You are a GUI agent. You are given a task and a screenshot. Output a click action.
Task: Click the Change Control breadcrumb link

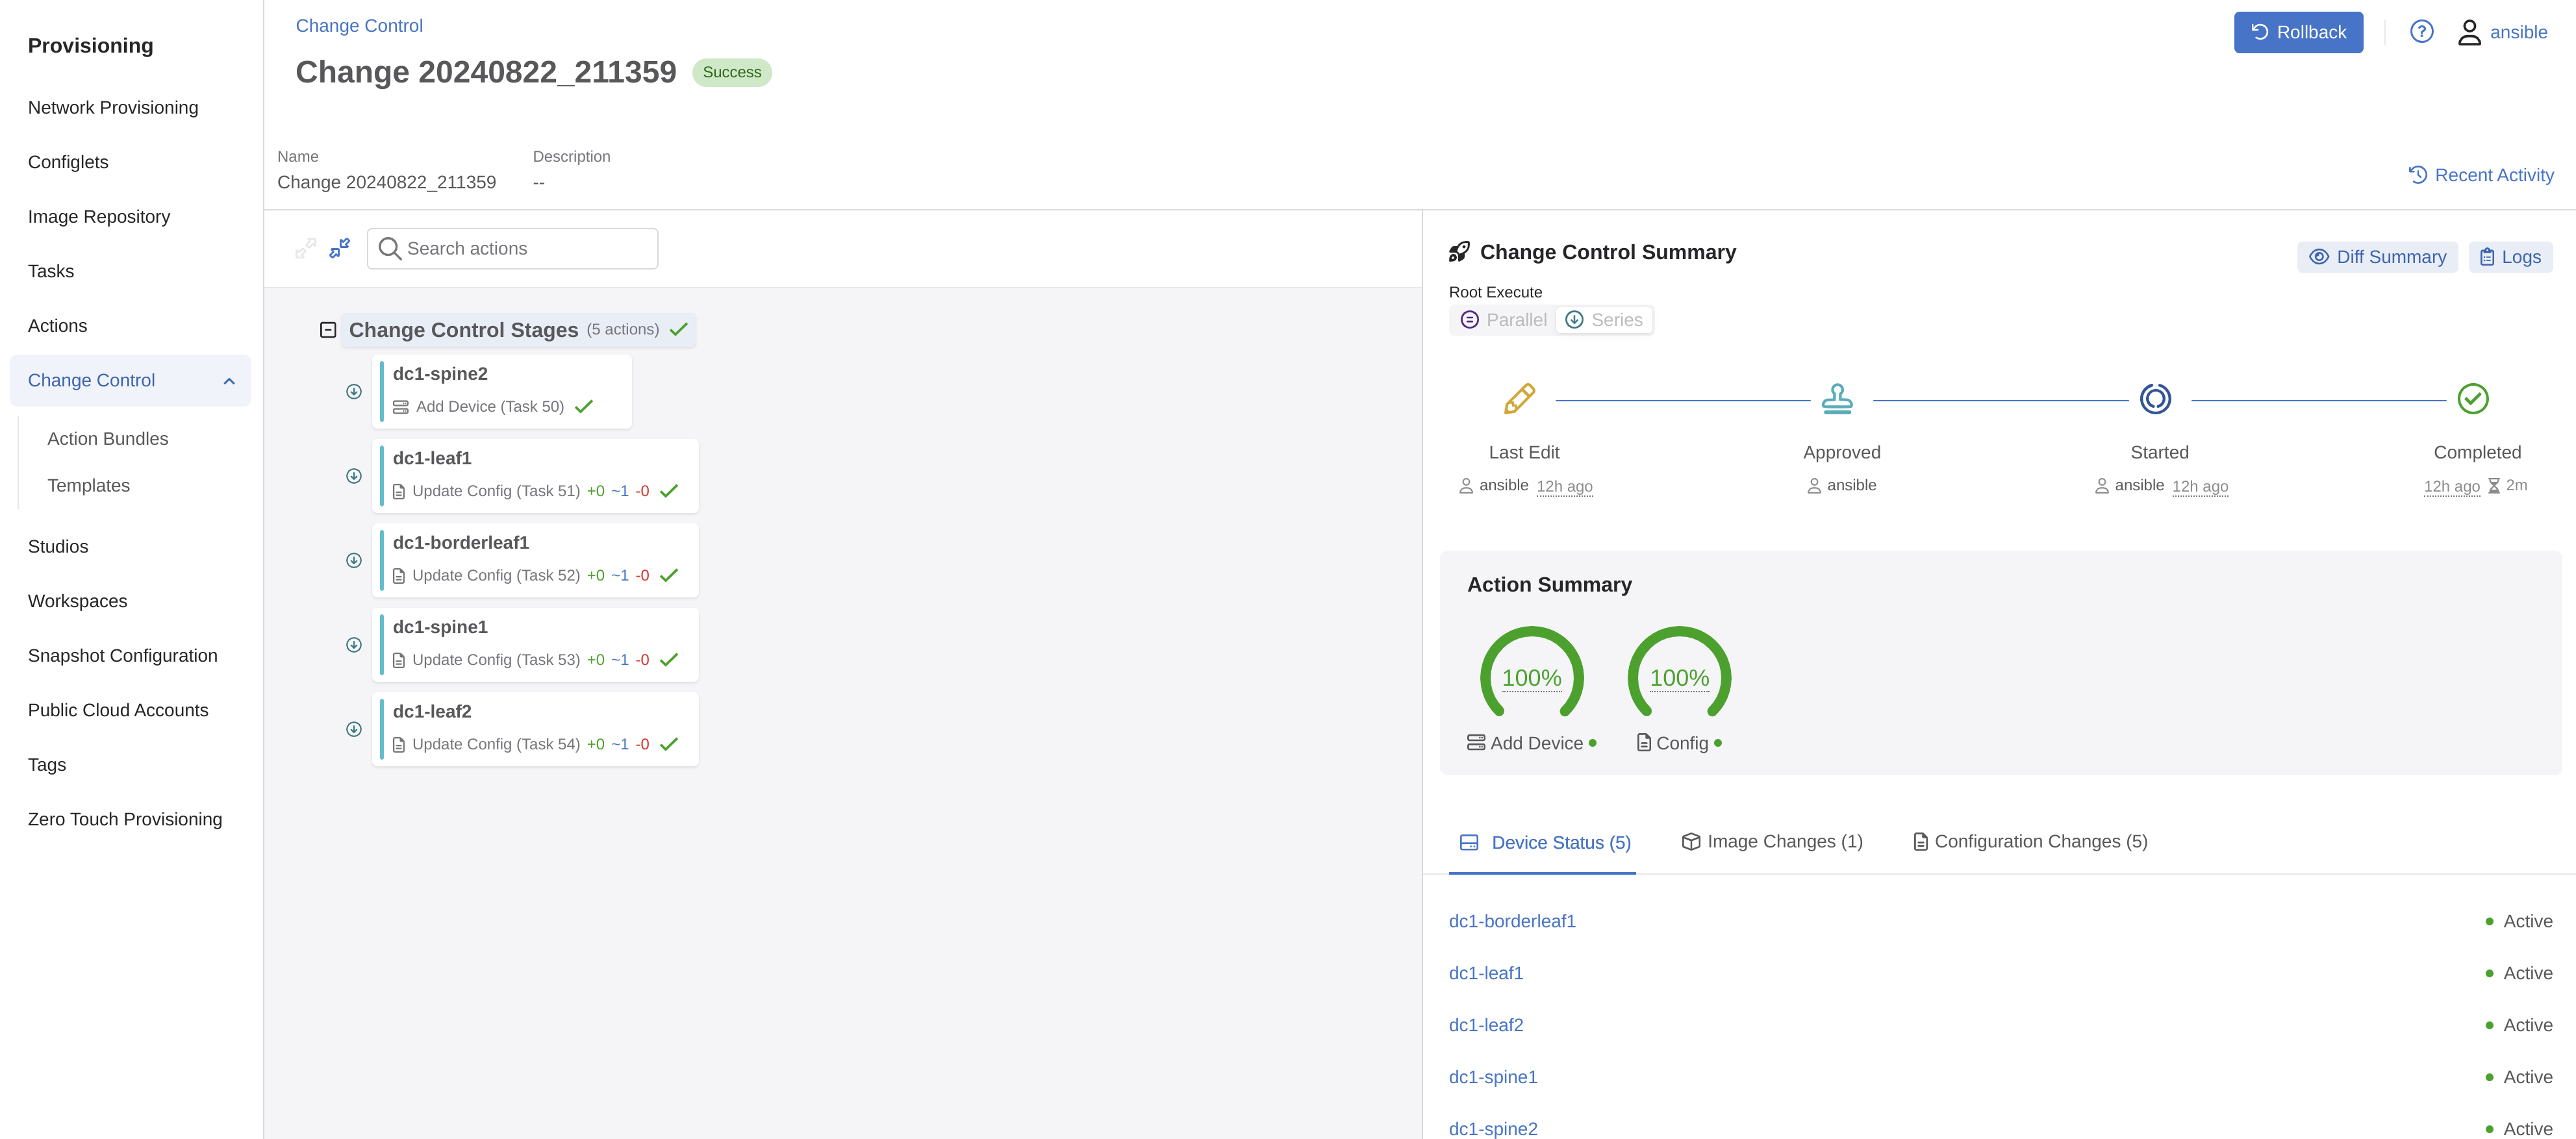[359, 26]
